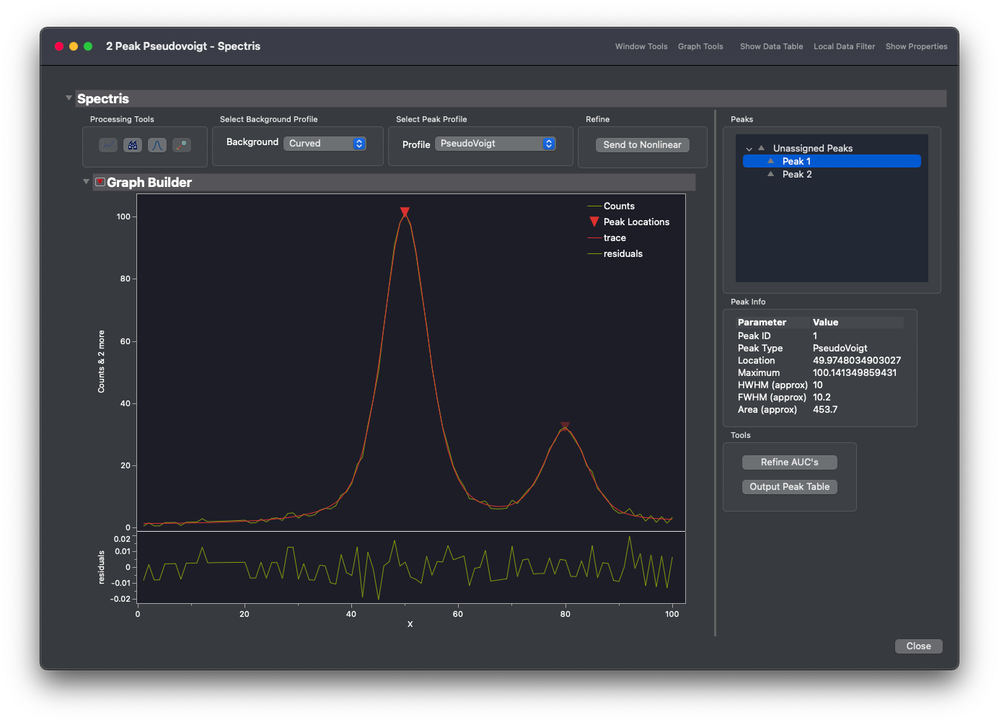Viewport: 999px width, 723px height.
Task: Select the bell-curve peak tool icon
Action: [157, 145]
